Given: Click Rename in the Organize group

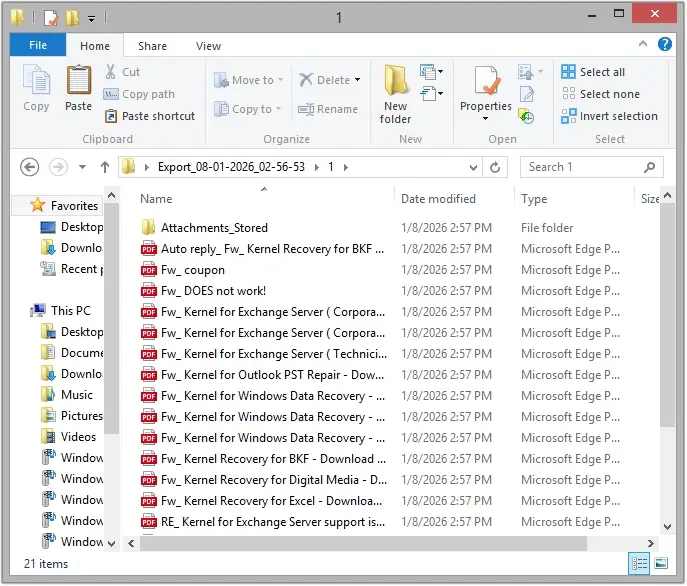Looking at the screenshot, I should point(328,109).
